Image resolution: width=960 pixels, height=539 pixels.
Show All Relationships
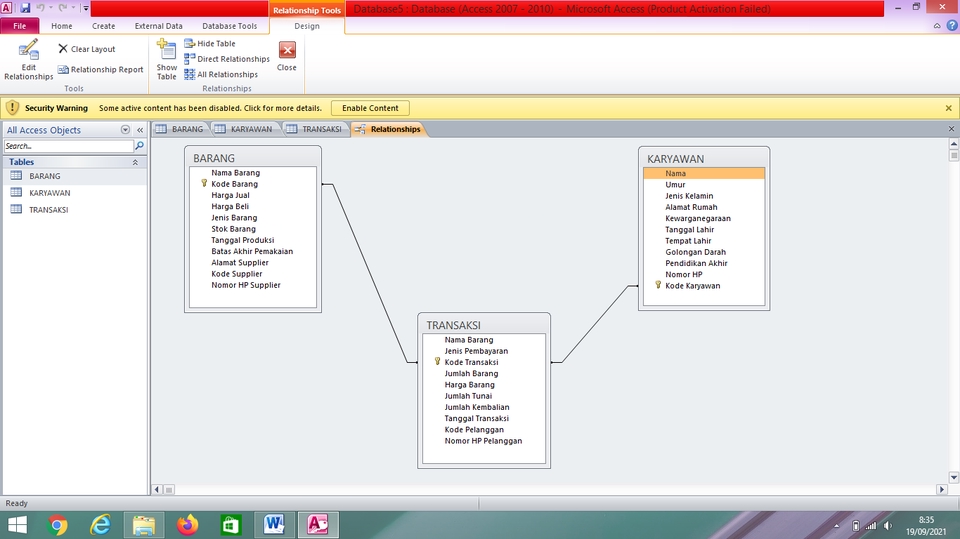point(221,74)
